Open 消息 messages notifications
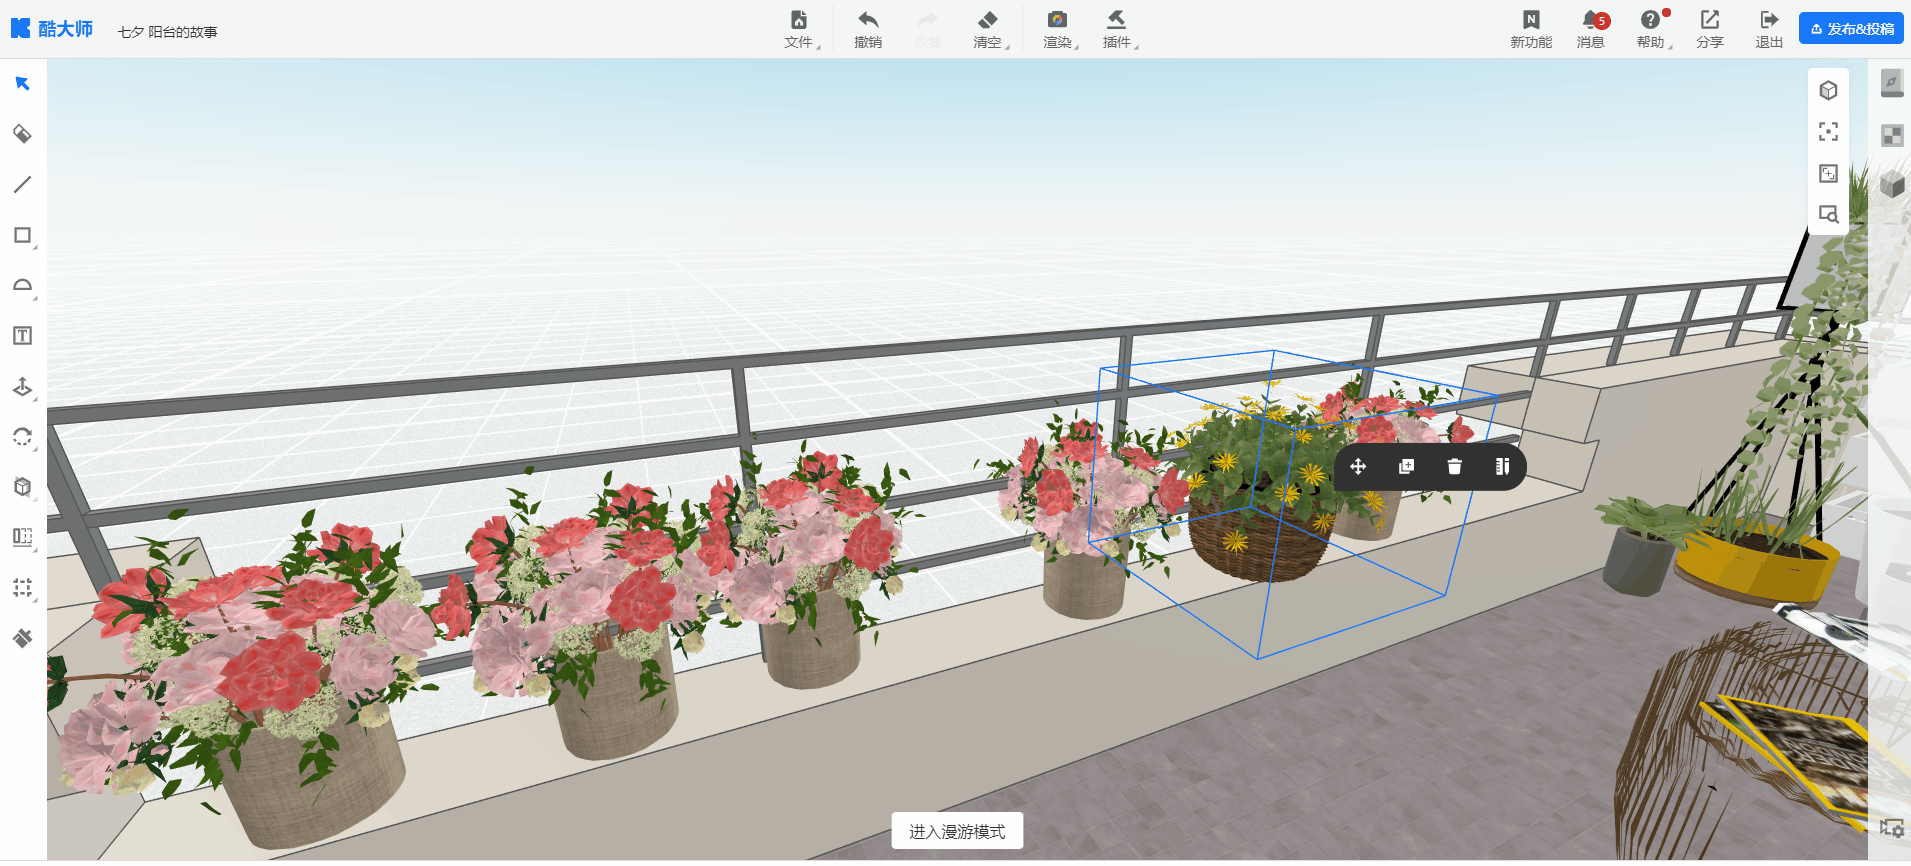The height and width of the screenshot is (866, 1911). [x=1590, y=29]
